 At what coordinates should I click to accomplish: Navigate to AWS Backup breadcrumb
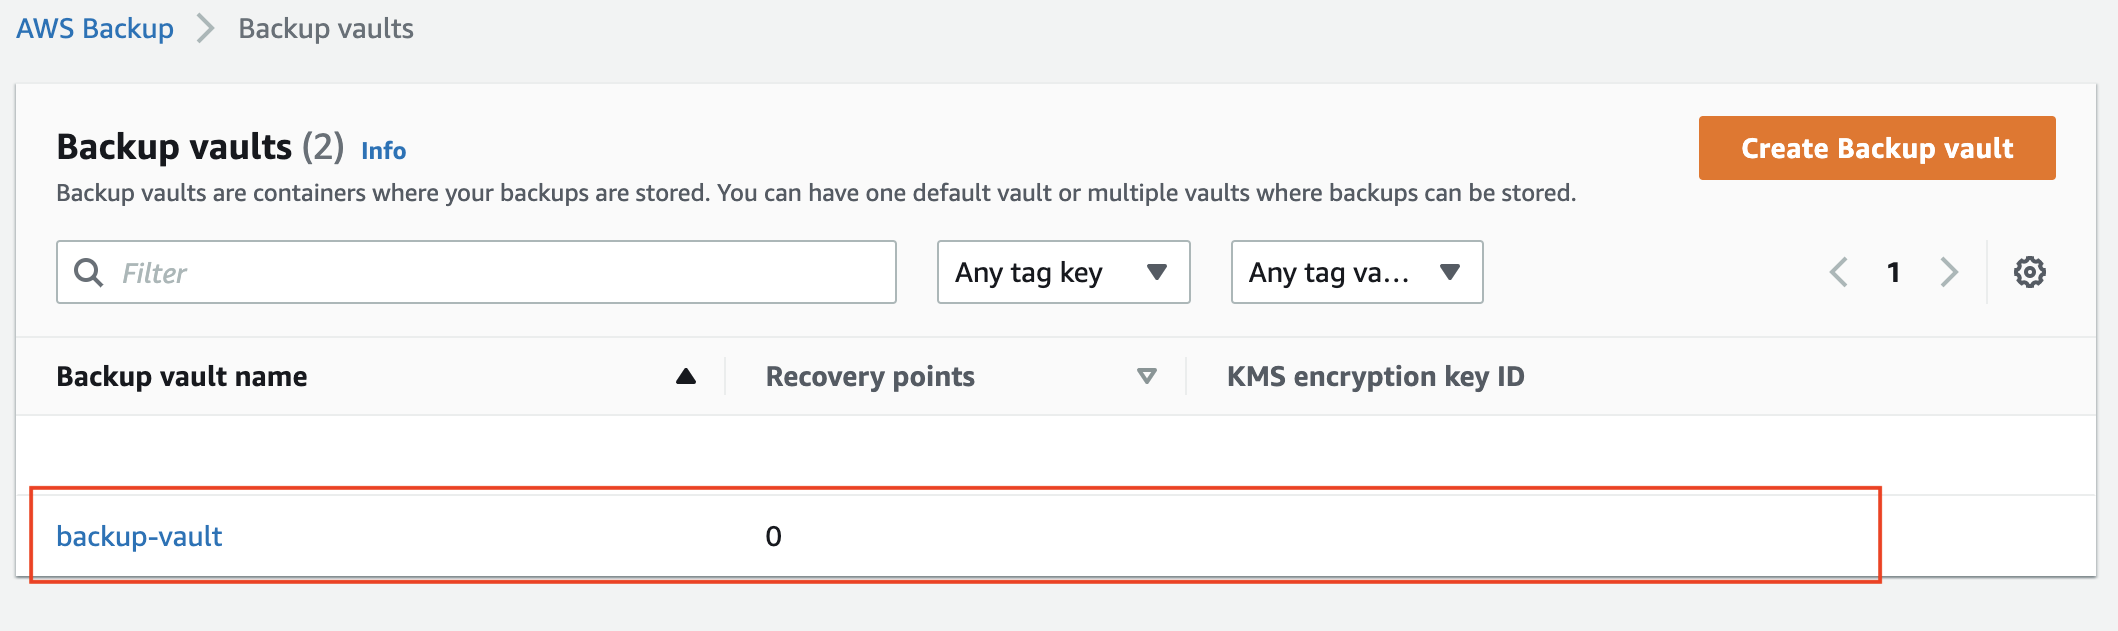(95, 28)
